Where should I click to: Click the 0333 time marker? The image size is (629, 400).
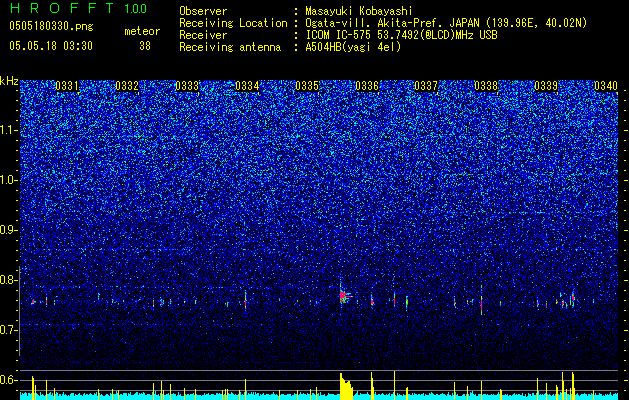tap(187, 86)
